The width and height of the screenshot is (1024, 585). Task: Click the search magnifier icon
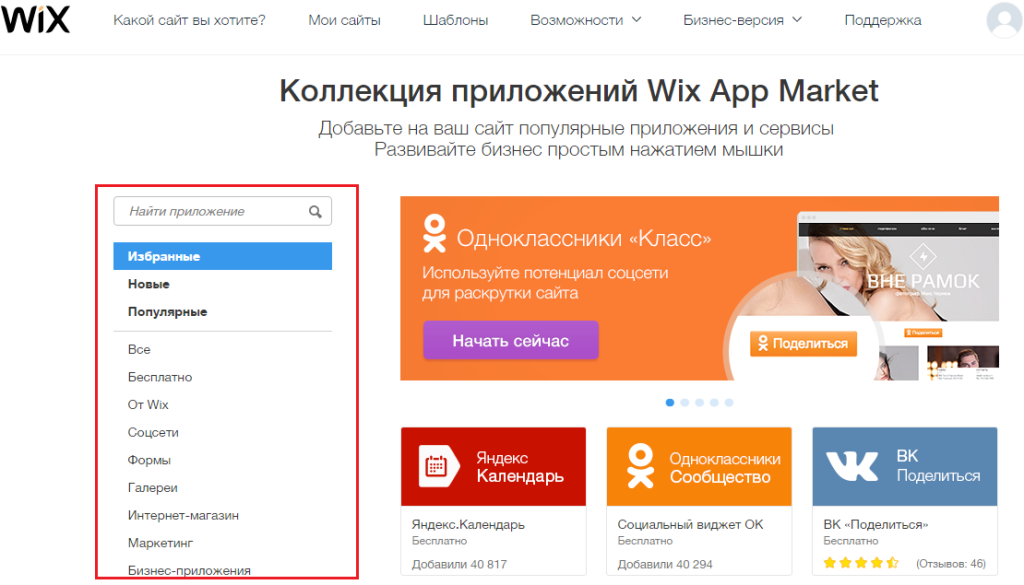[x=315, y=212]
